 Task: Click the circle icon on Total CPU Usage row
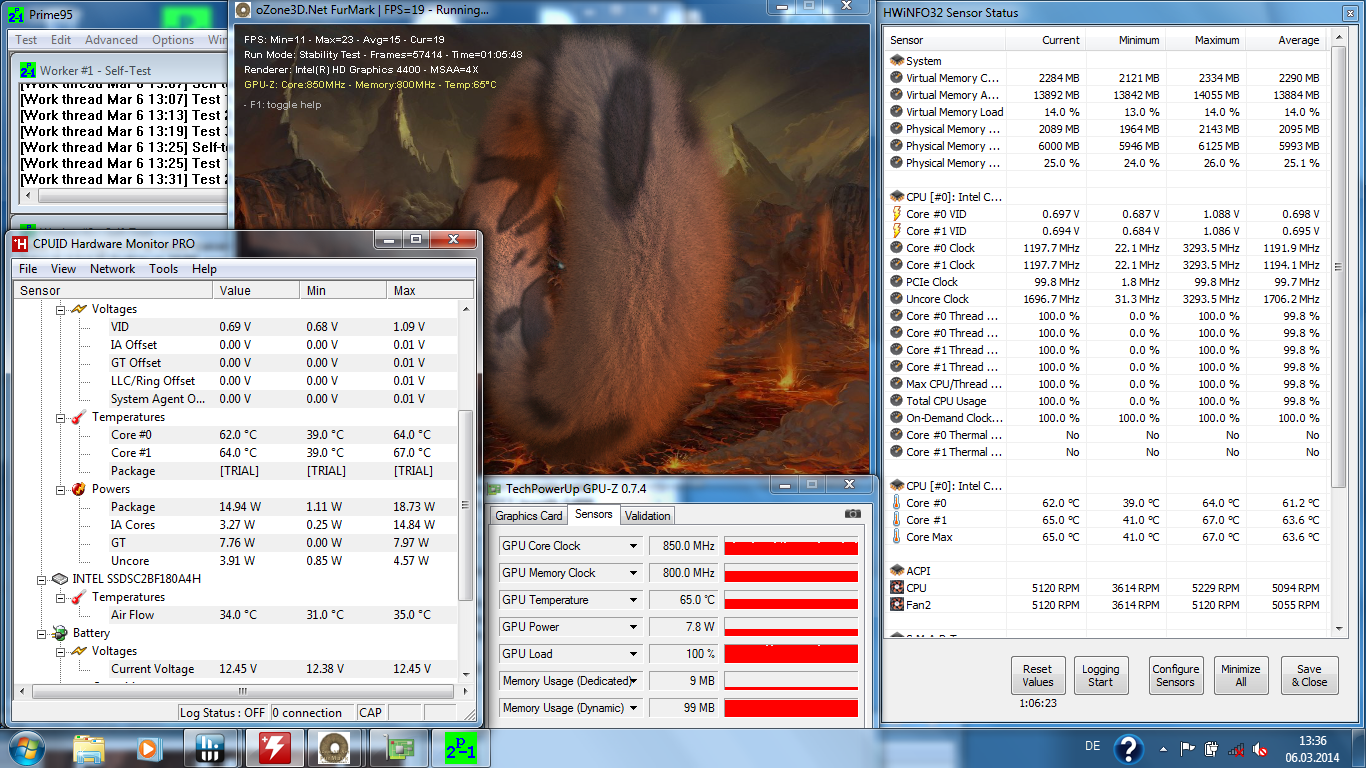897,401
